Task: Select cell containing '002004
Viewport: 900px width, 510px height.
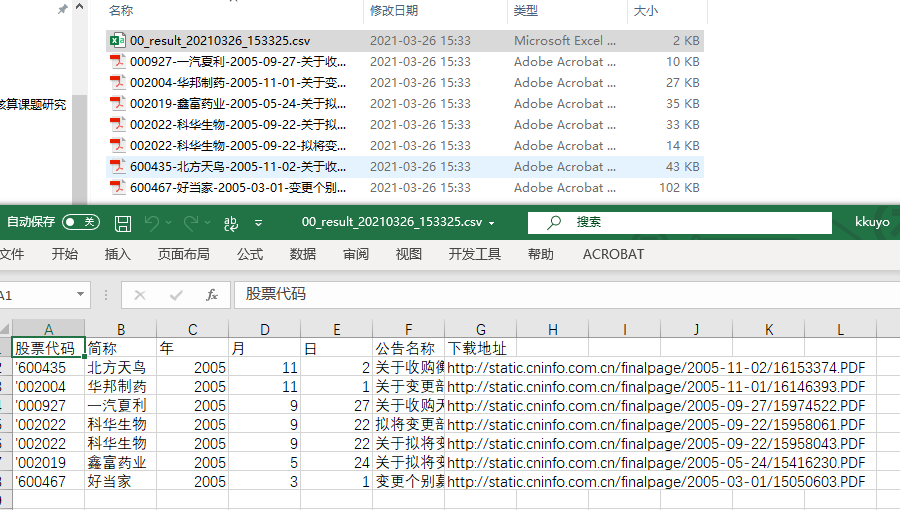Action: pos(48,387)
